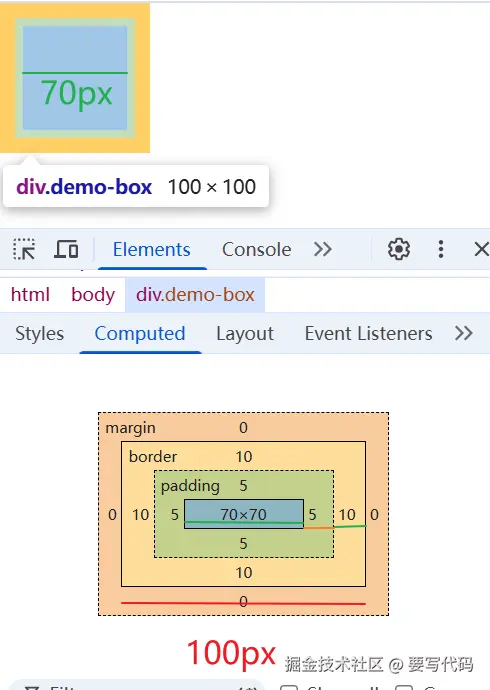Close the DevTools panel

tap(482, 249)
